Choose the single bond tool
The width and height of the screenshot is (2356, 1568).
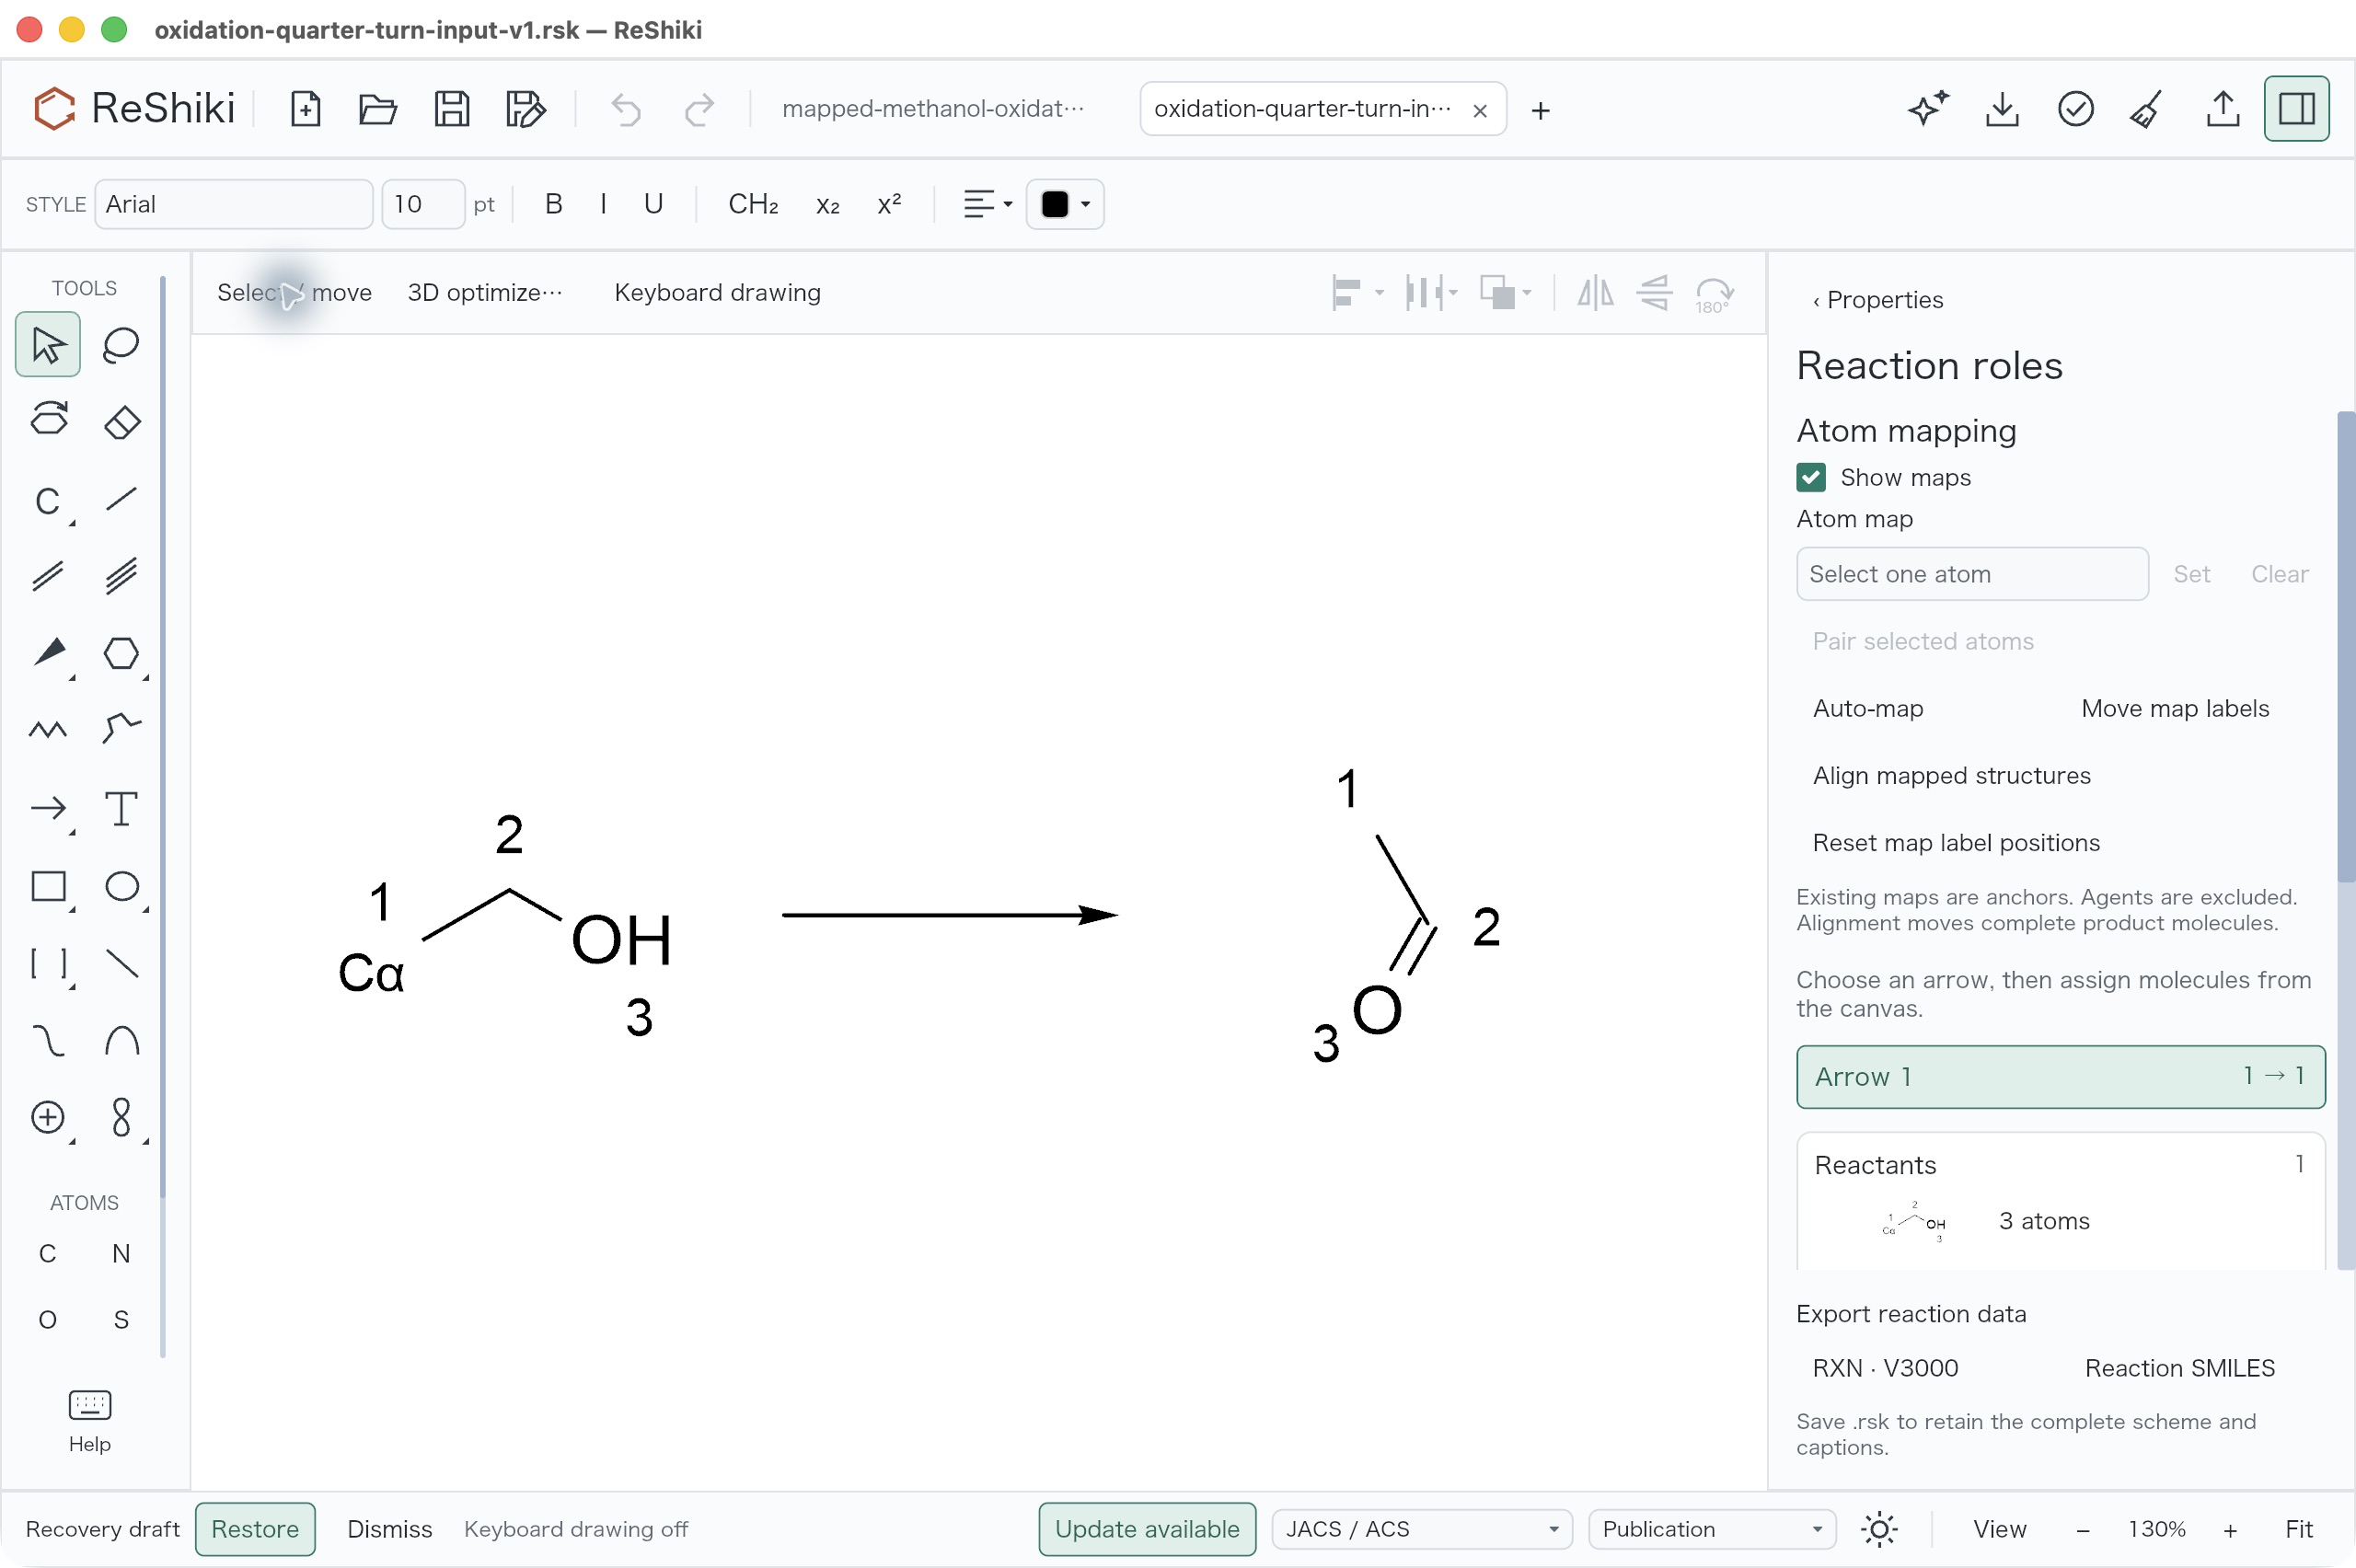coord(121,499)
